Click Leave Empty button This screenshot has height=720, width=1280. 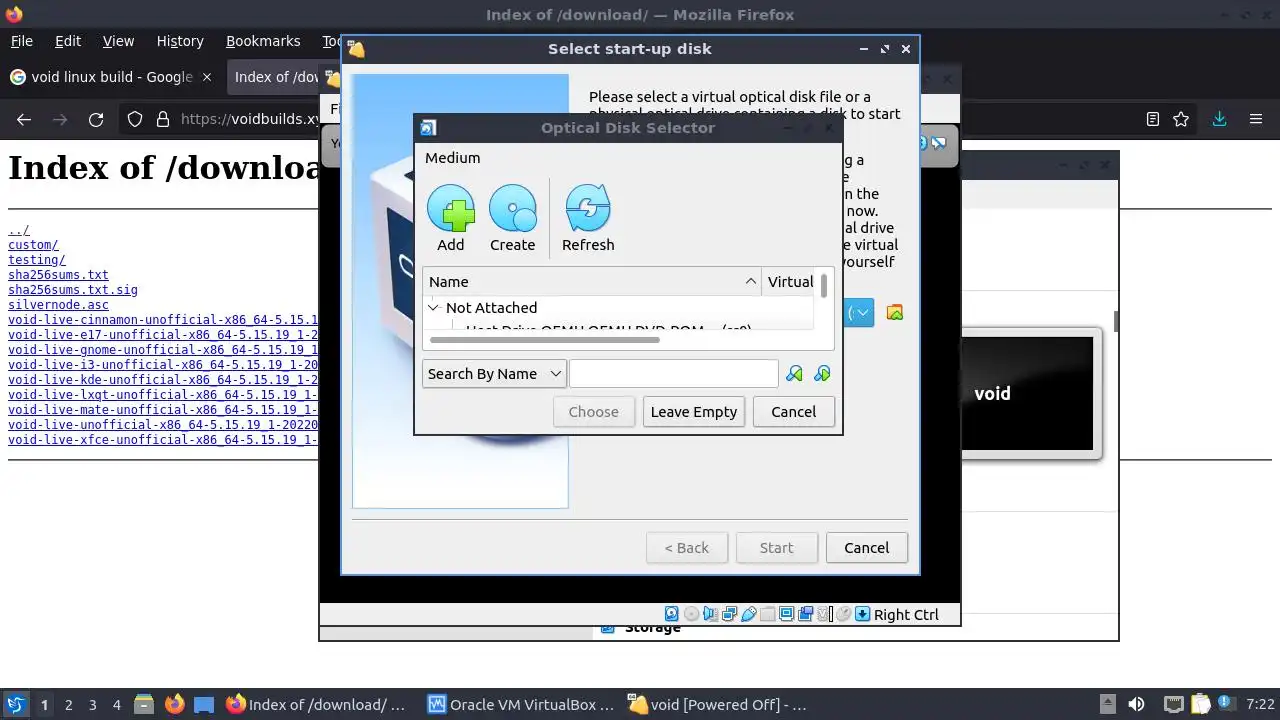click(x=694, y=412)
